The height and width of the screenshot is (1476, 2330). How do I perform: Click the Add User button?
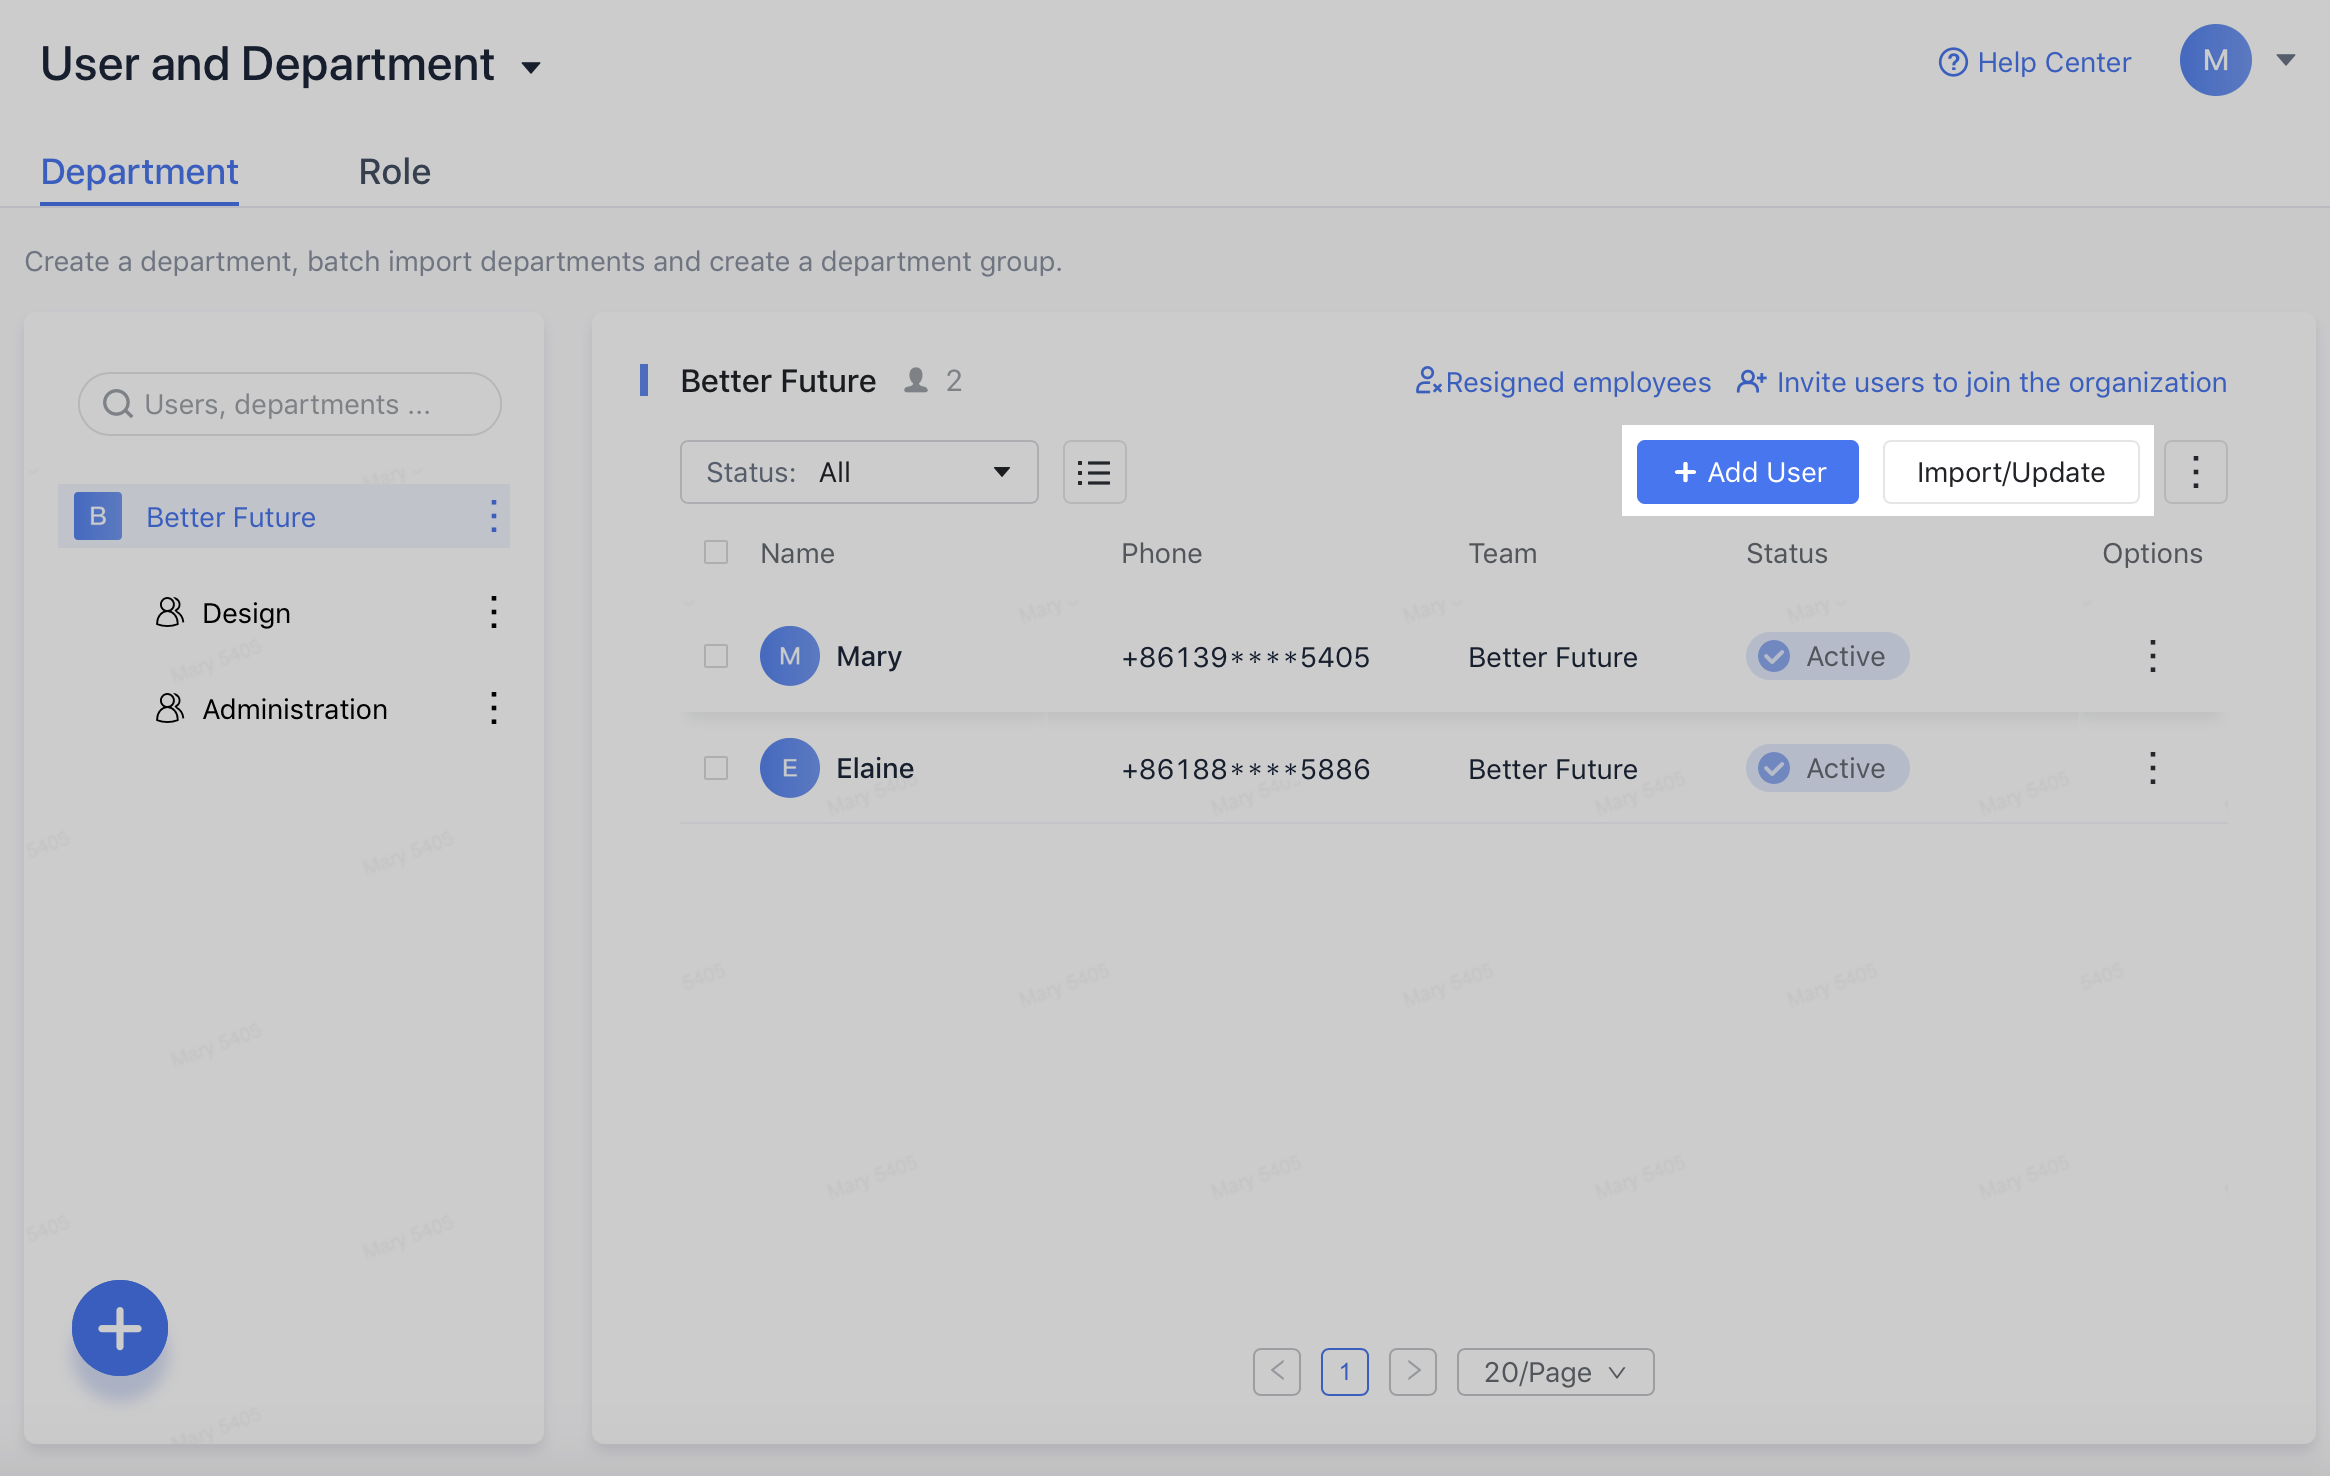coord(1747,472)
